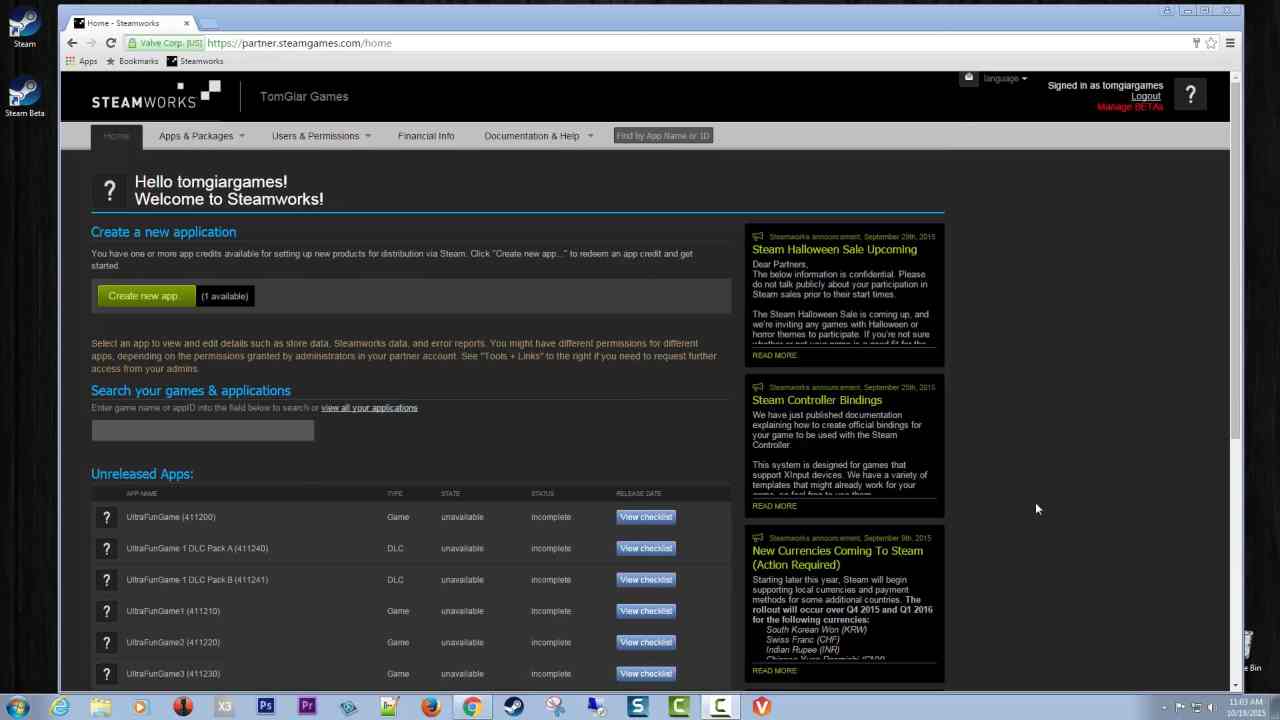Expand the Users & Permissions dropdown

pos(320,136)
